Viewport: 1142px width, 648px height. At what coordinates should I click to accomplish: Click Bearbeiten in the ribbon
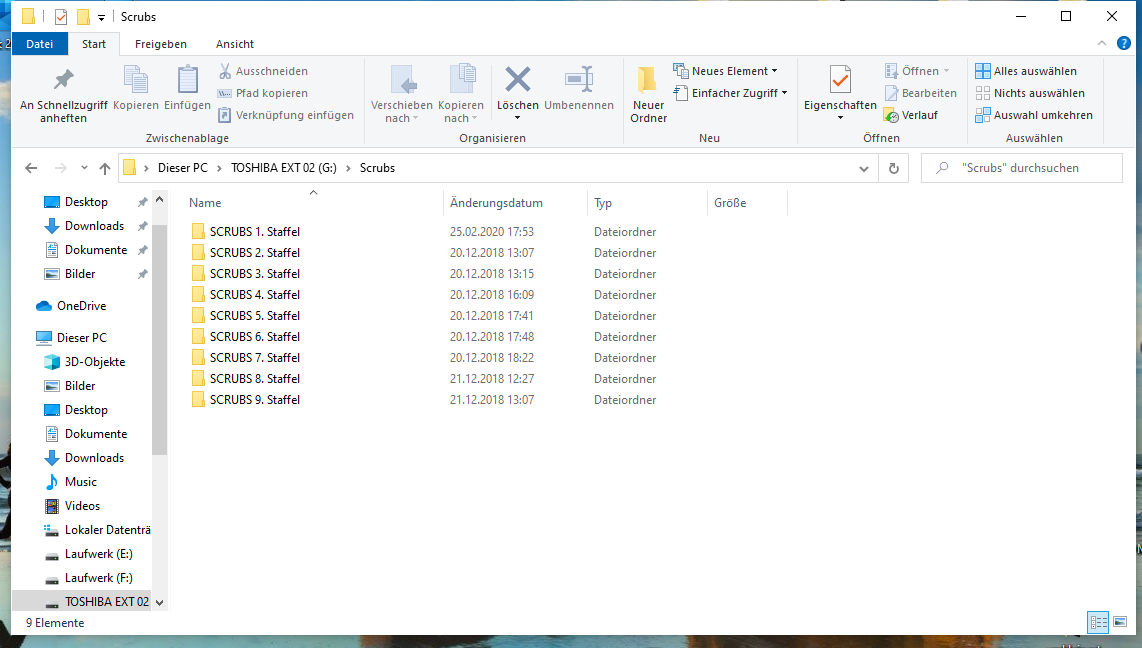[x=921, y=93]
